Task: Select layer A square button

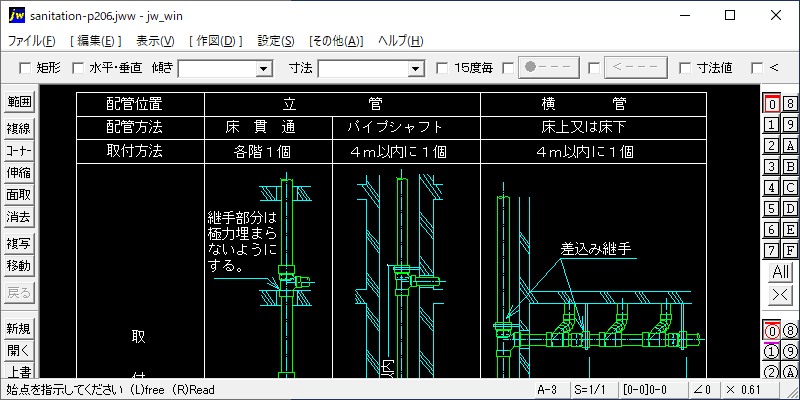Action: pos(790,145)
